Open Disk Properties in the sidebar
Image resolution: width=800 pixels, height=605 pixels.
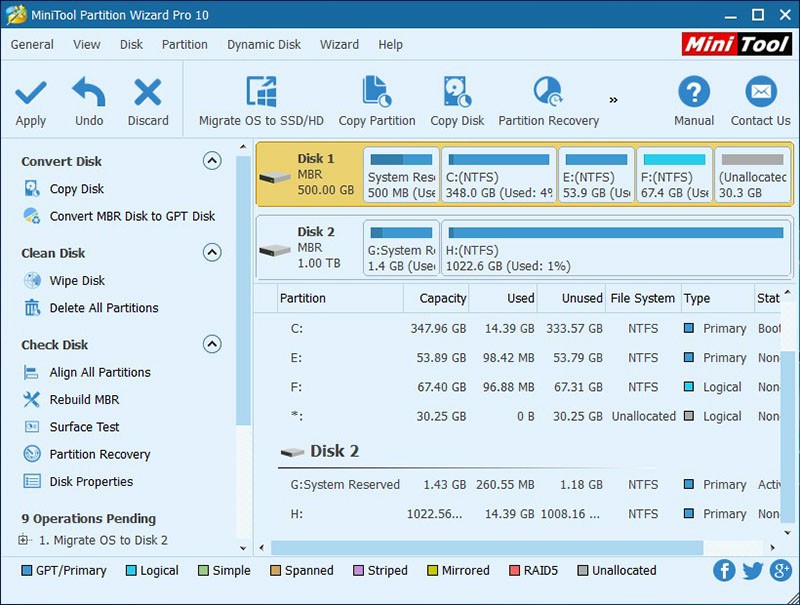click(x=91, y=482)
